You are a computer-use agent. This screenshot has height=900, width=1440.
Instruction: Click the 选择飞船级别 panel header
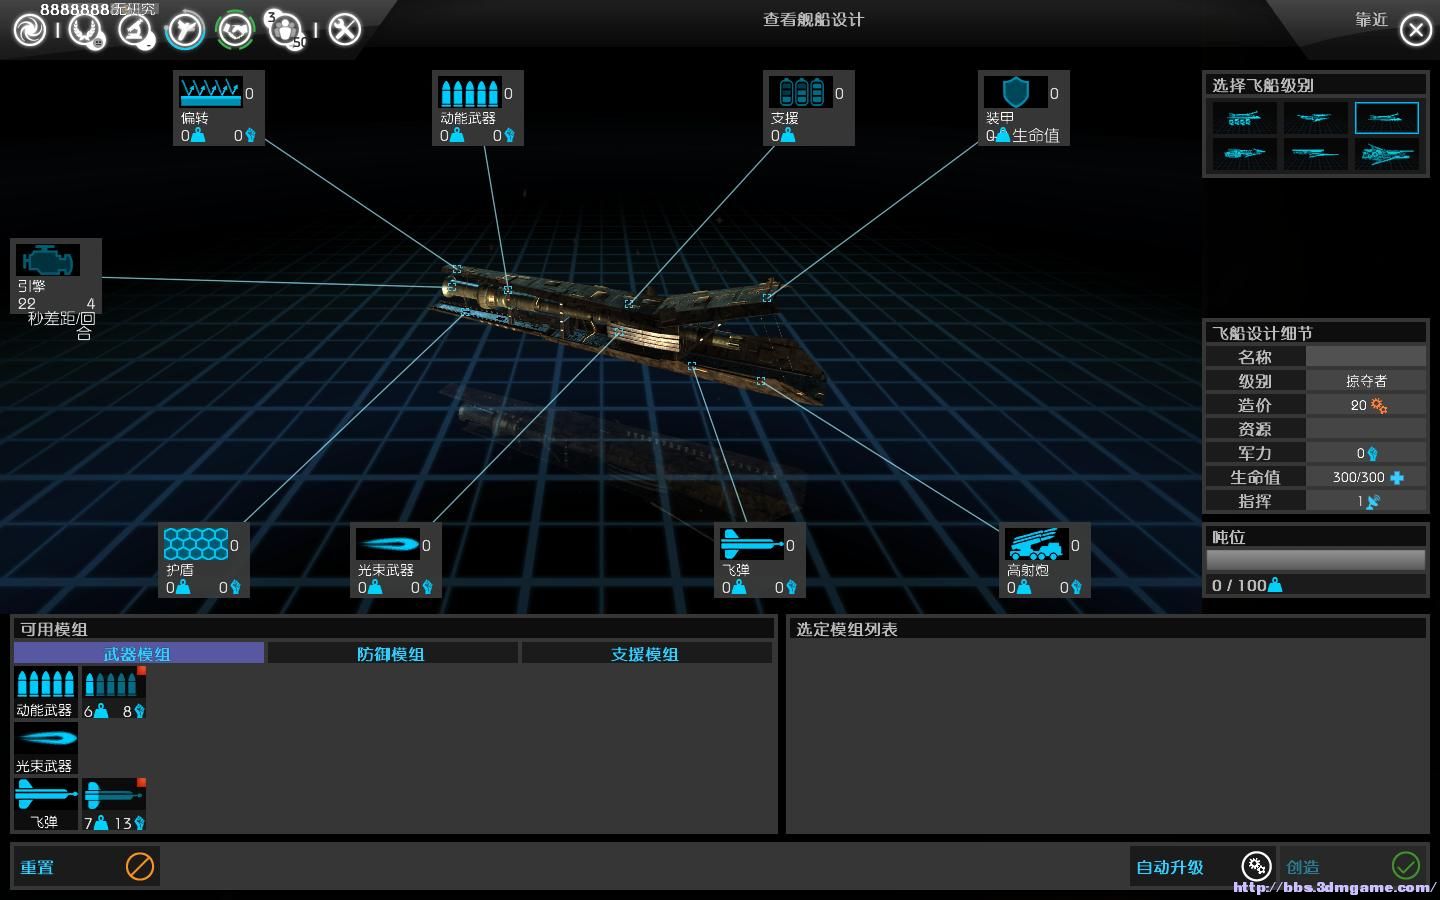(1315, 85)
